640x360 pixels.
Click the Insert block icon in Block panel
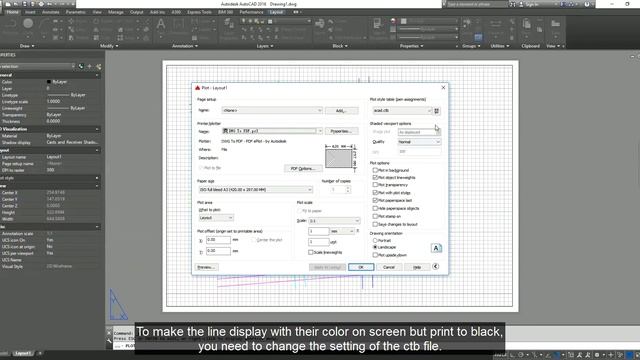click(320, 24)
